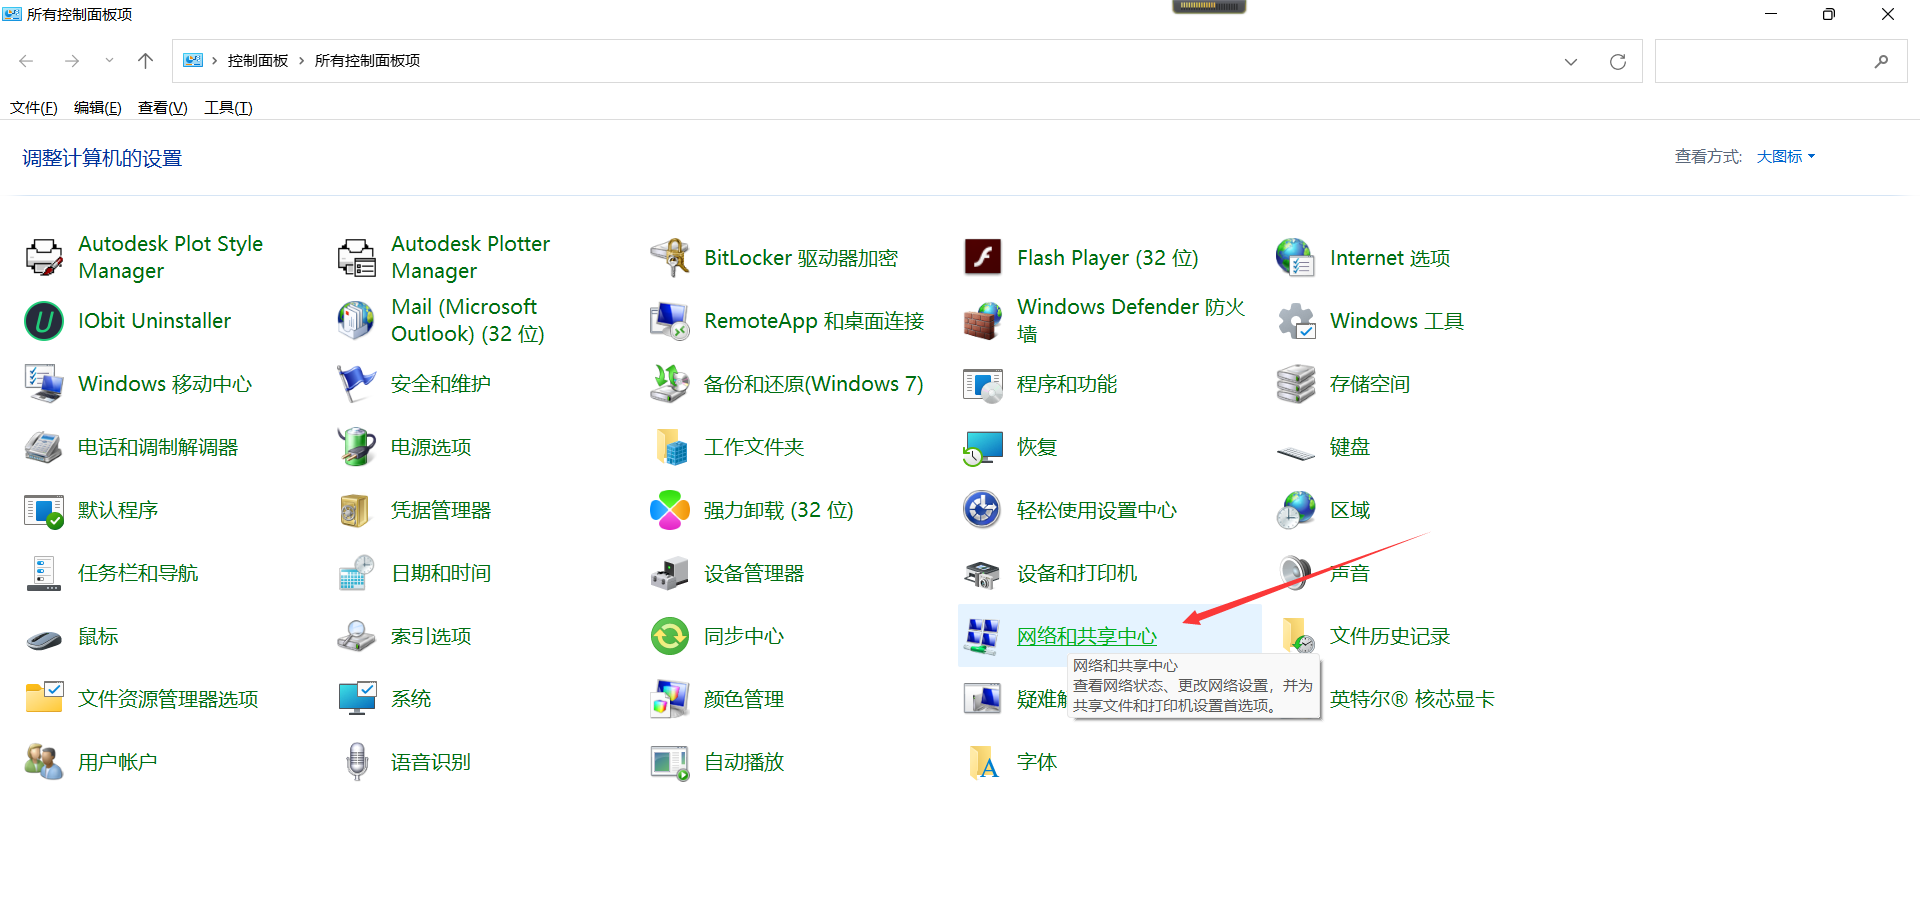Image resolution: width=1920 pixels, height=900 pixels.
Task: Open the 英特尔® 核芯显卡 link
Action: pos(1412,699)
